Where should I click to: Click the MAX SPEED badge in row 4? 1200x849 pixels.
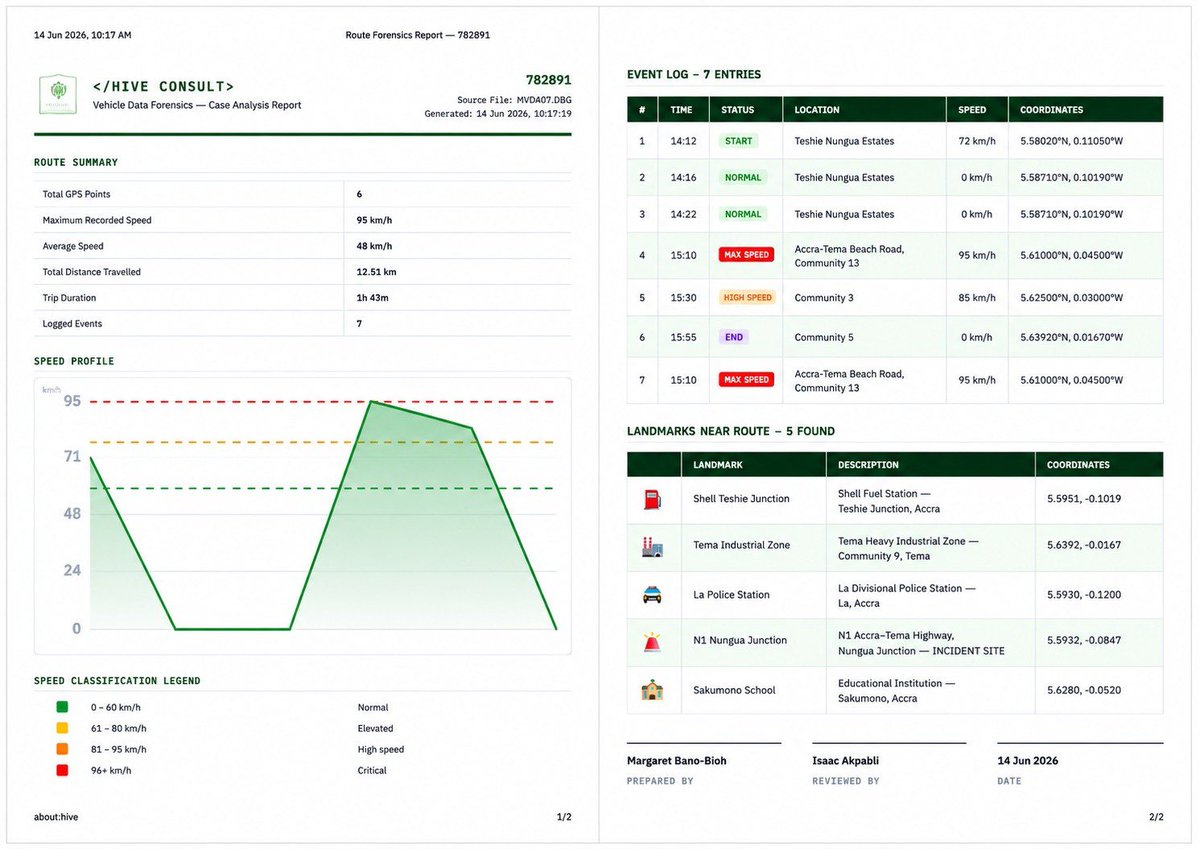point(746,255)
